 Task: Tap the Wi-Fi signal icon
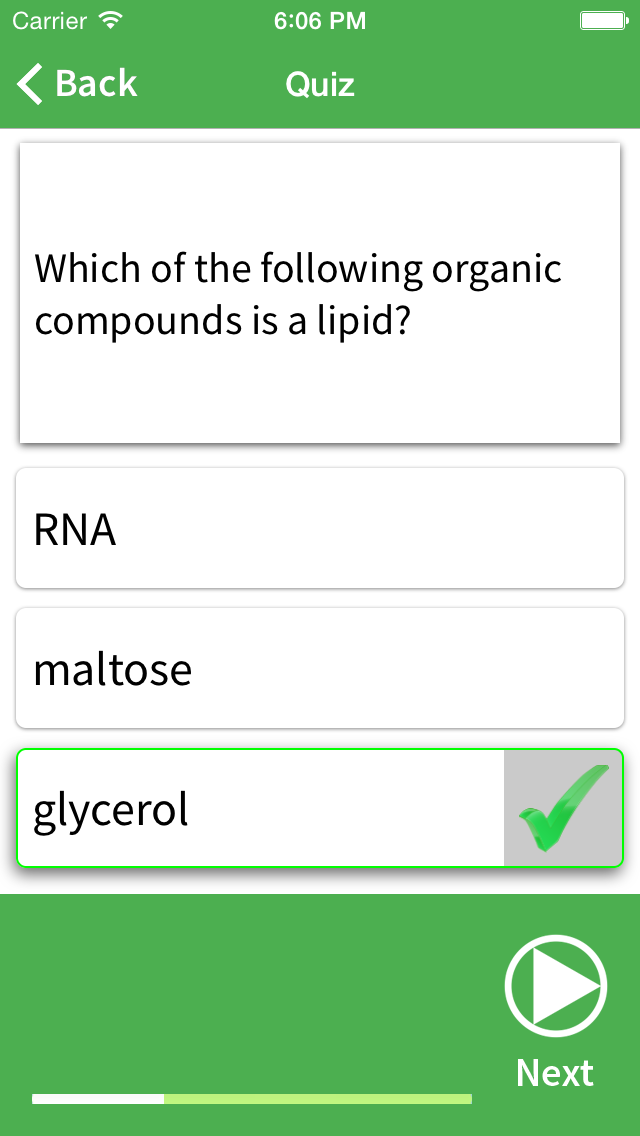pos(111,20)
